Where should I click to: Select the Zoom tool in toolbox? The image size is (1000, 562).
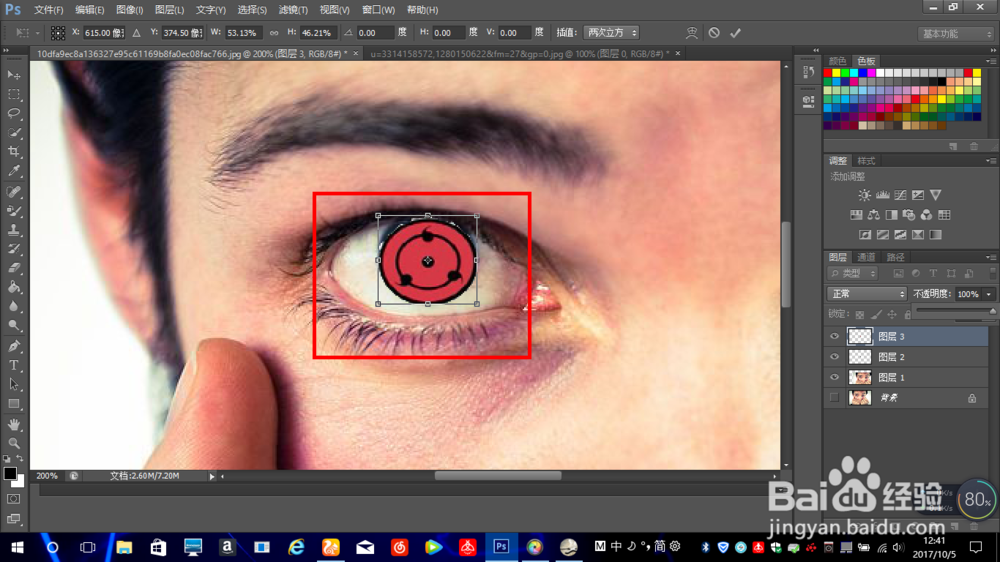14,443
